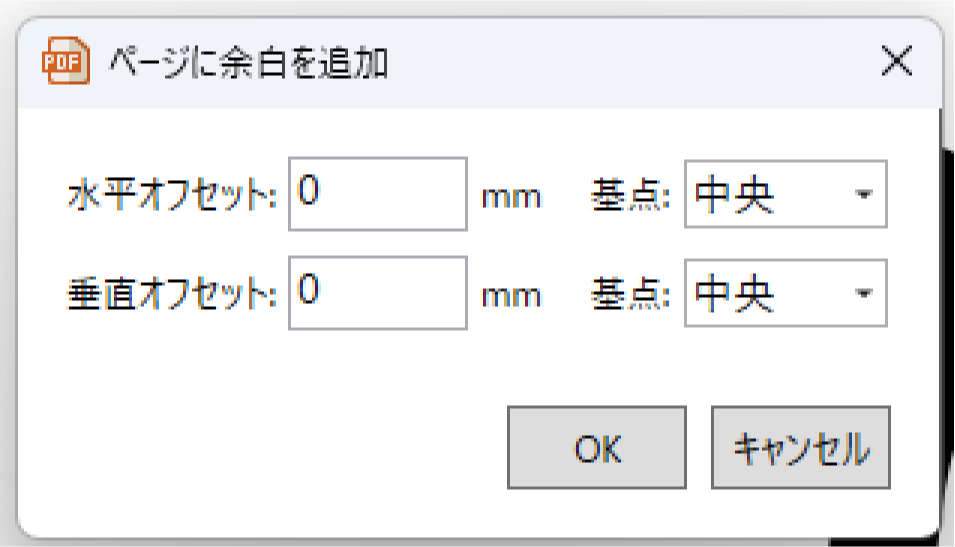Click the 水平オフセット label
Image resolution: width=955 pixels, height=547 pixels.
pos(172,196)
